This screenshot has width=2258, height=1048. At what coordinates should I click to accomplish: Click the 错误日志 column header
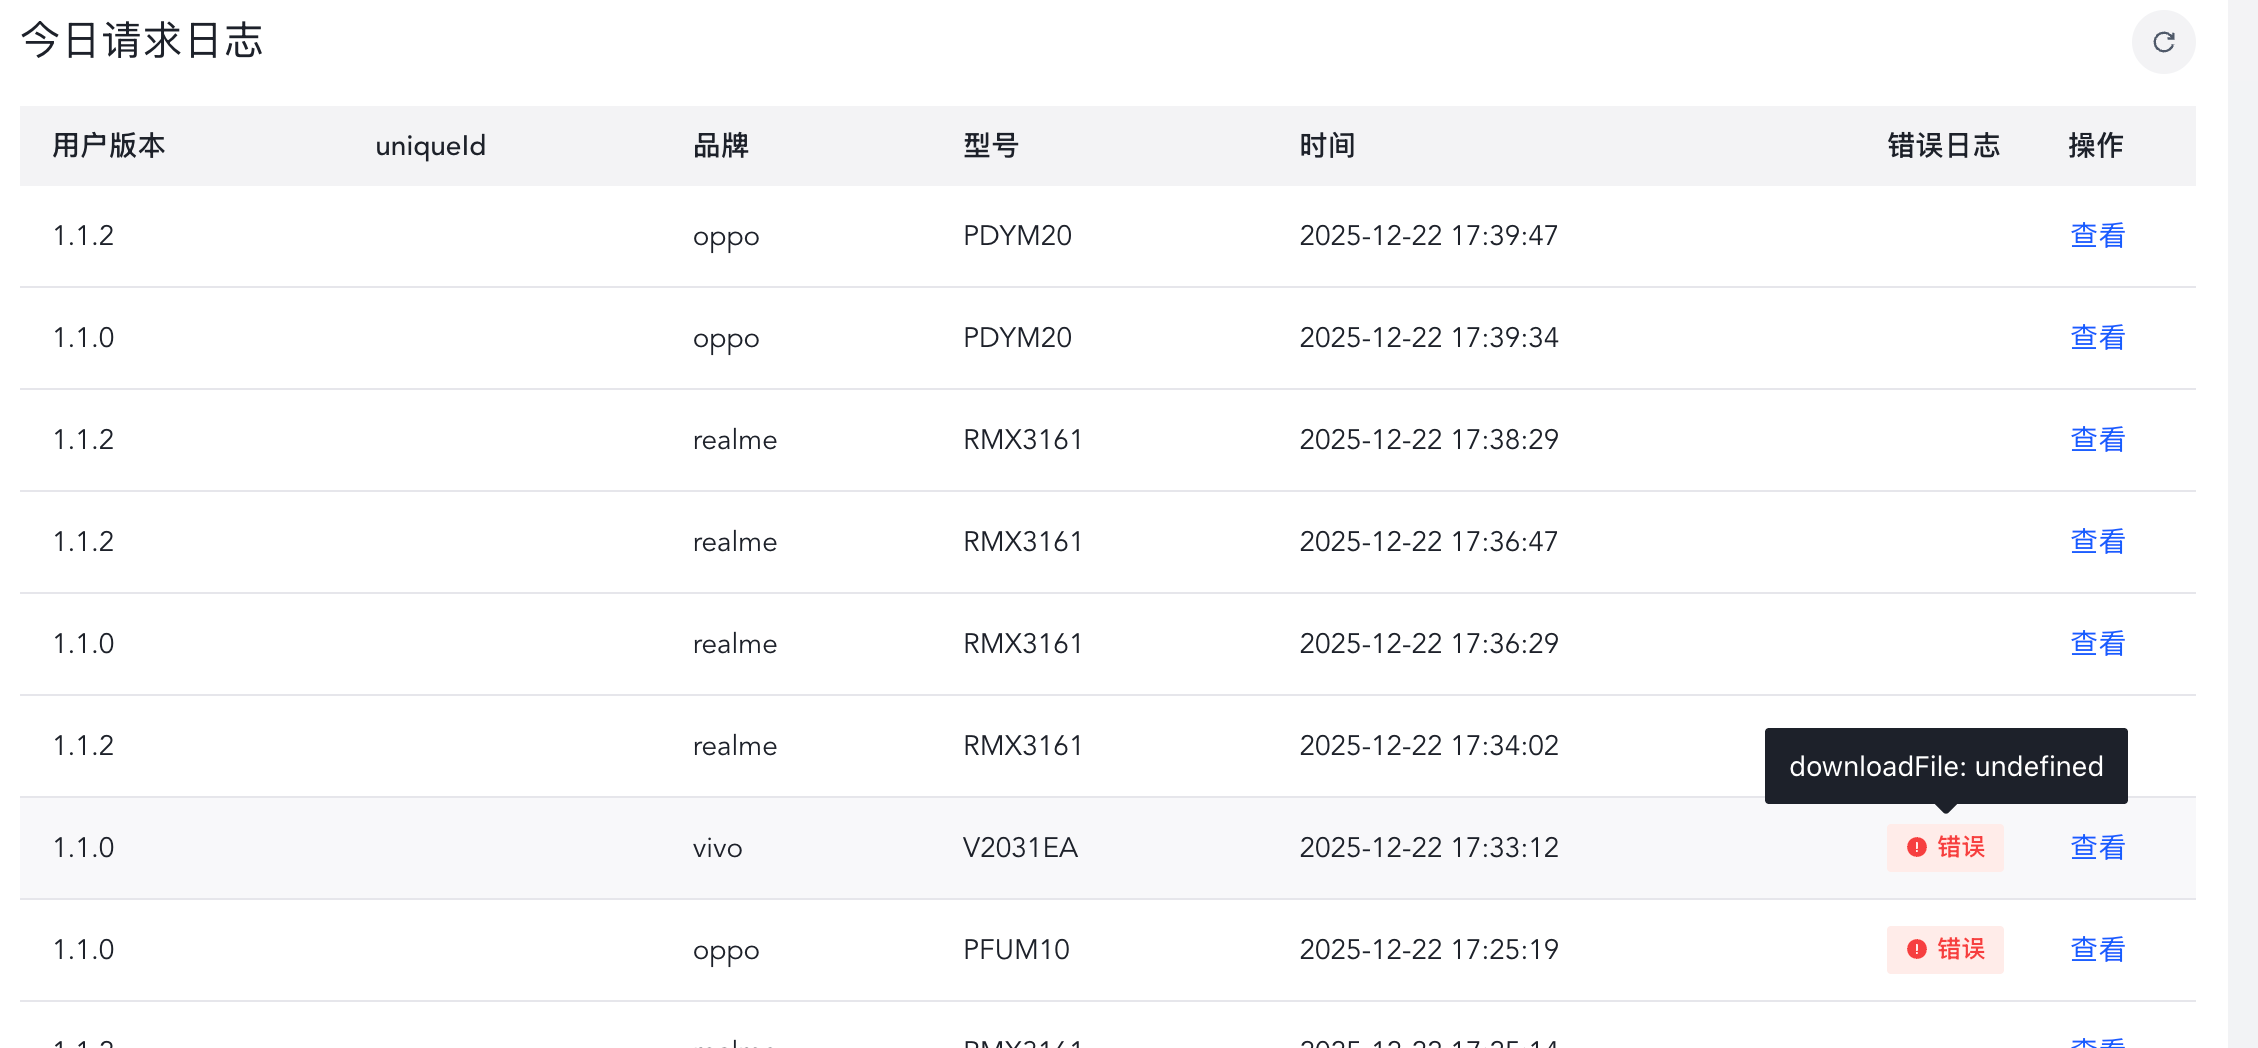tap(1943, 146)
